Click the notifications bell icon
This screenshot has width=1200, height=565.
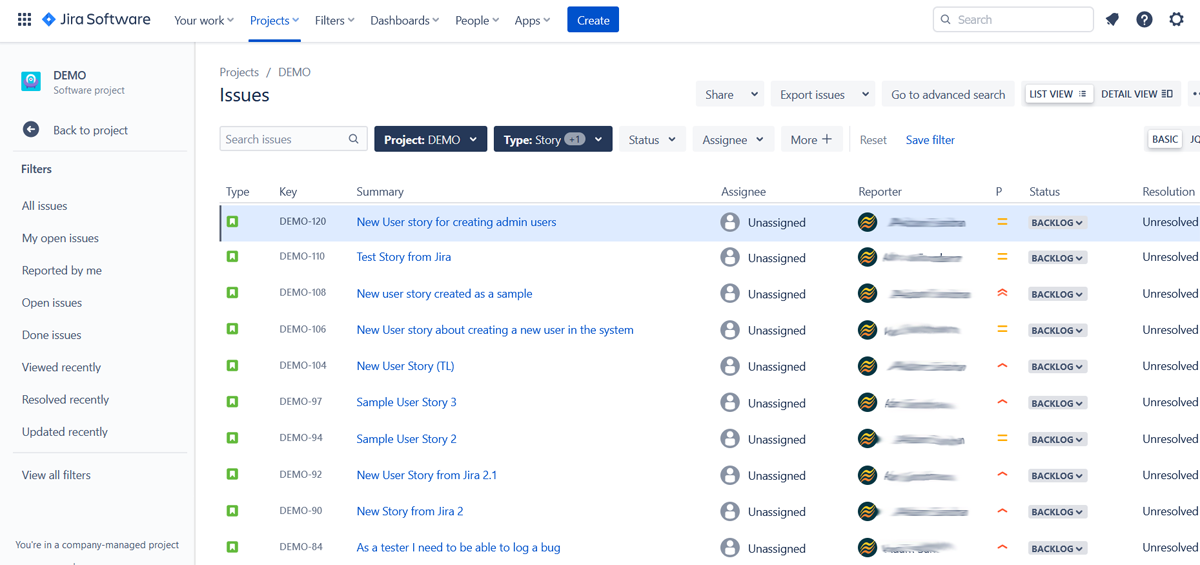point(1112,20)
